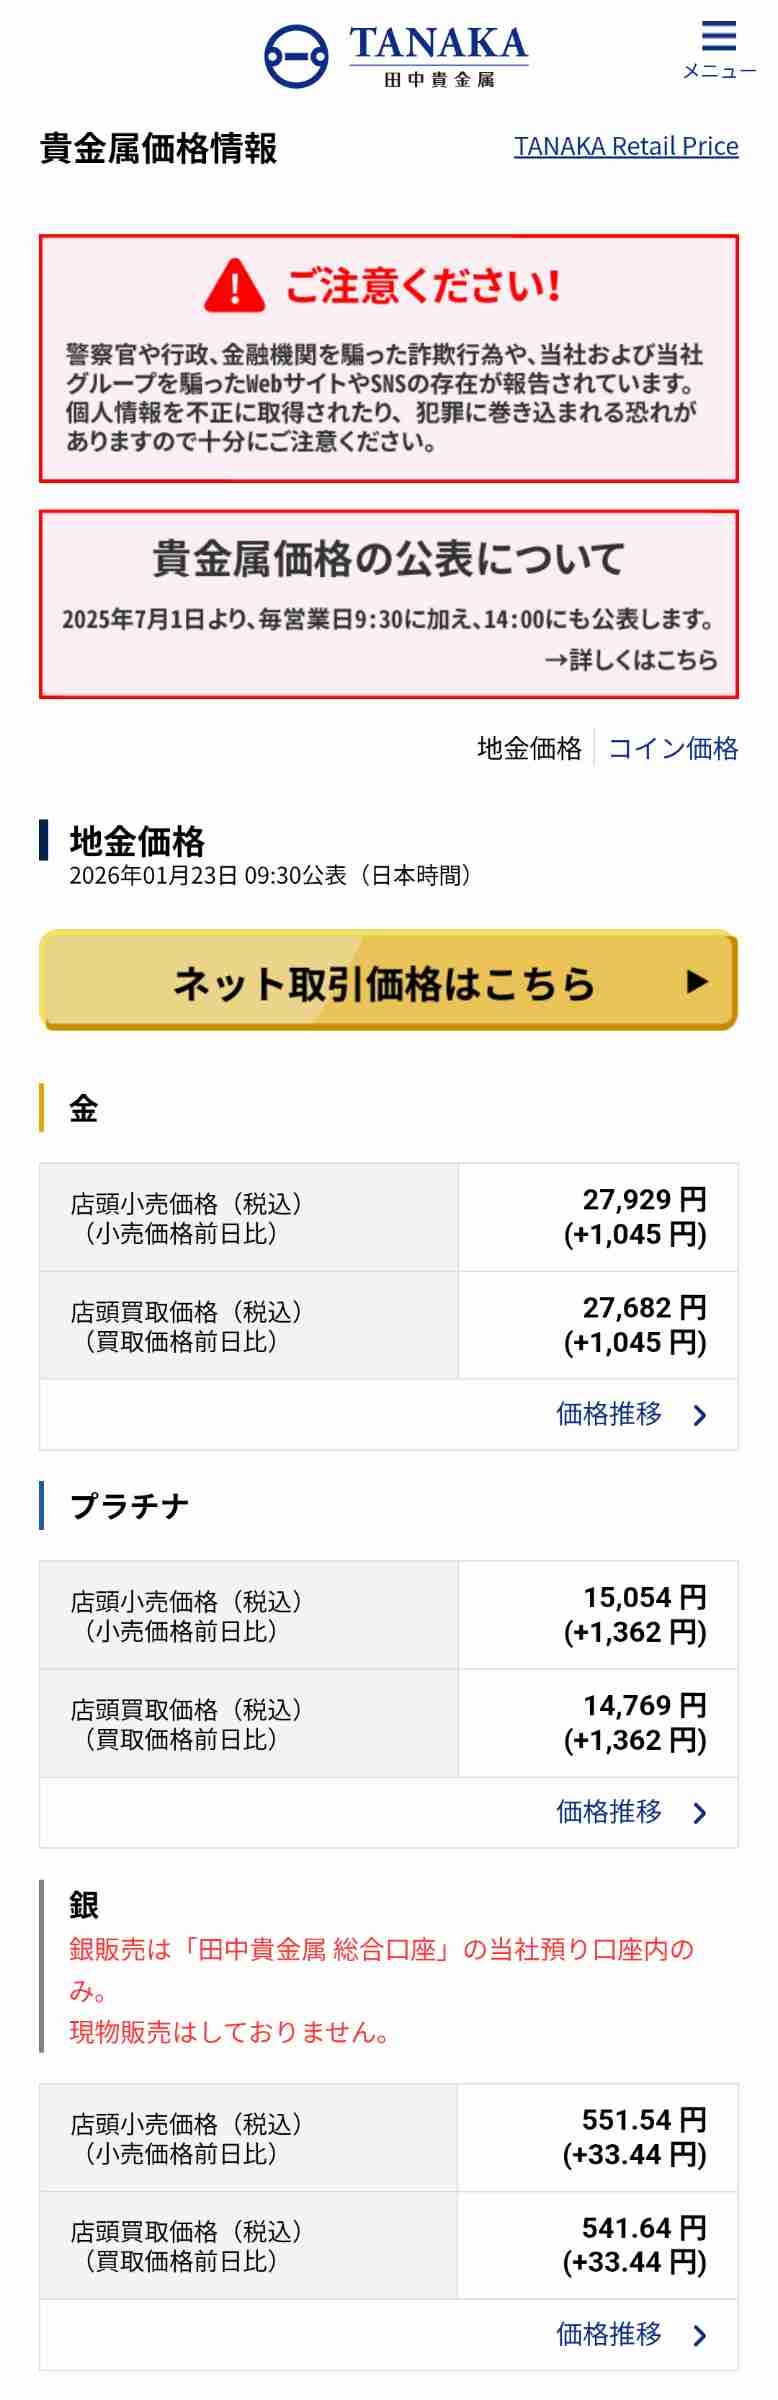View silver 価格推移 link
Viewport: 778px width, 2400px height.
(x=609, y=2334)
